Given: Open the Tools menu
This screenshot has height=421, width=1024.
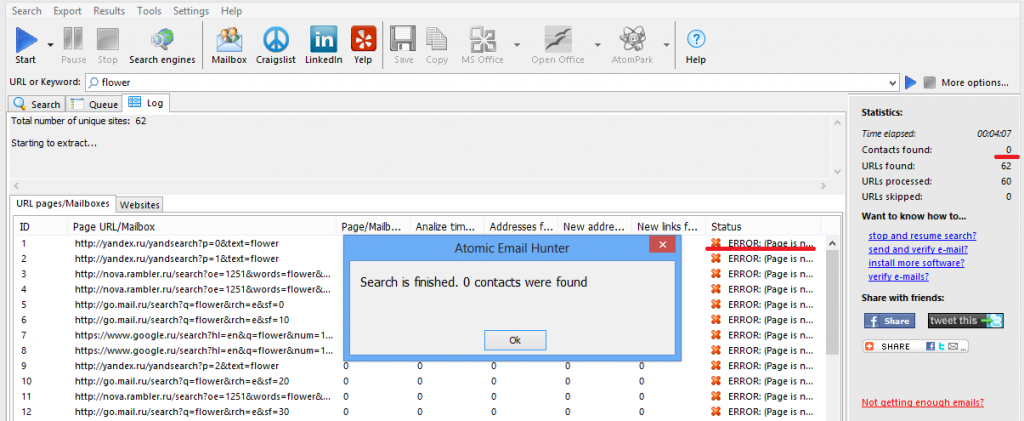Looking at the screenshot, I should tap(150, 11).
